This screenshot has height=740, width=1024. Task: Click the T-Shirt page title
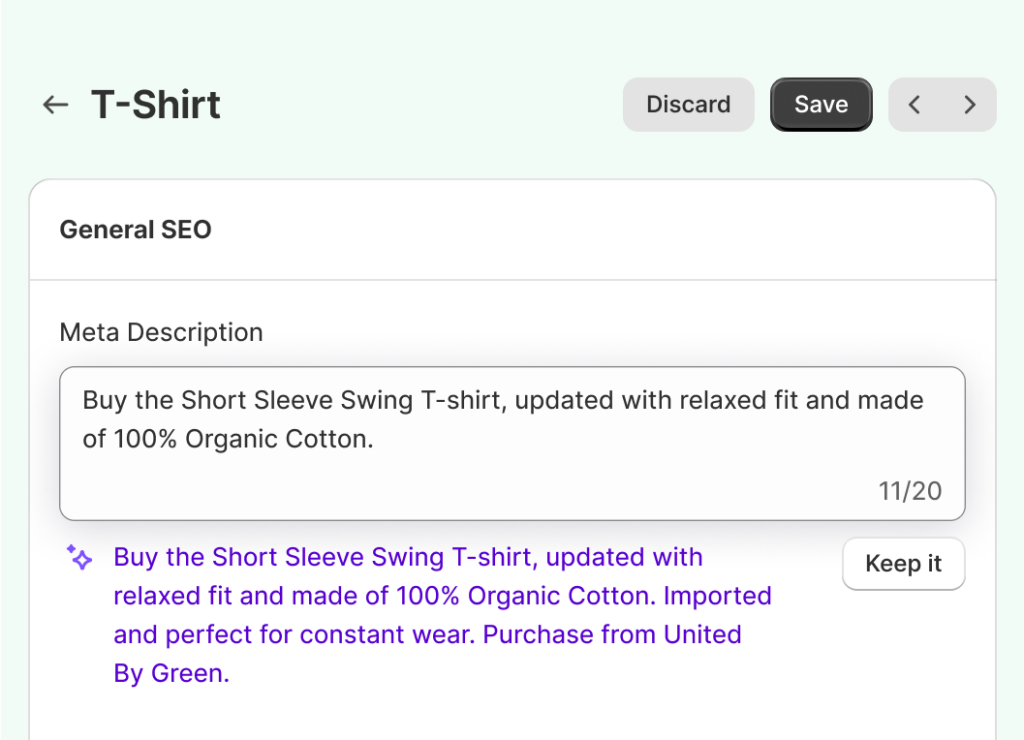coord(156,105)
